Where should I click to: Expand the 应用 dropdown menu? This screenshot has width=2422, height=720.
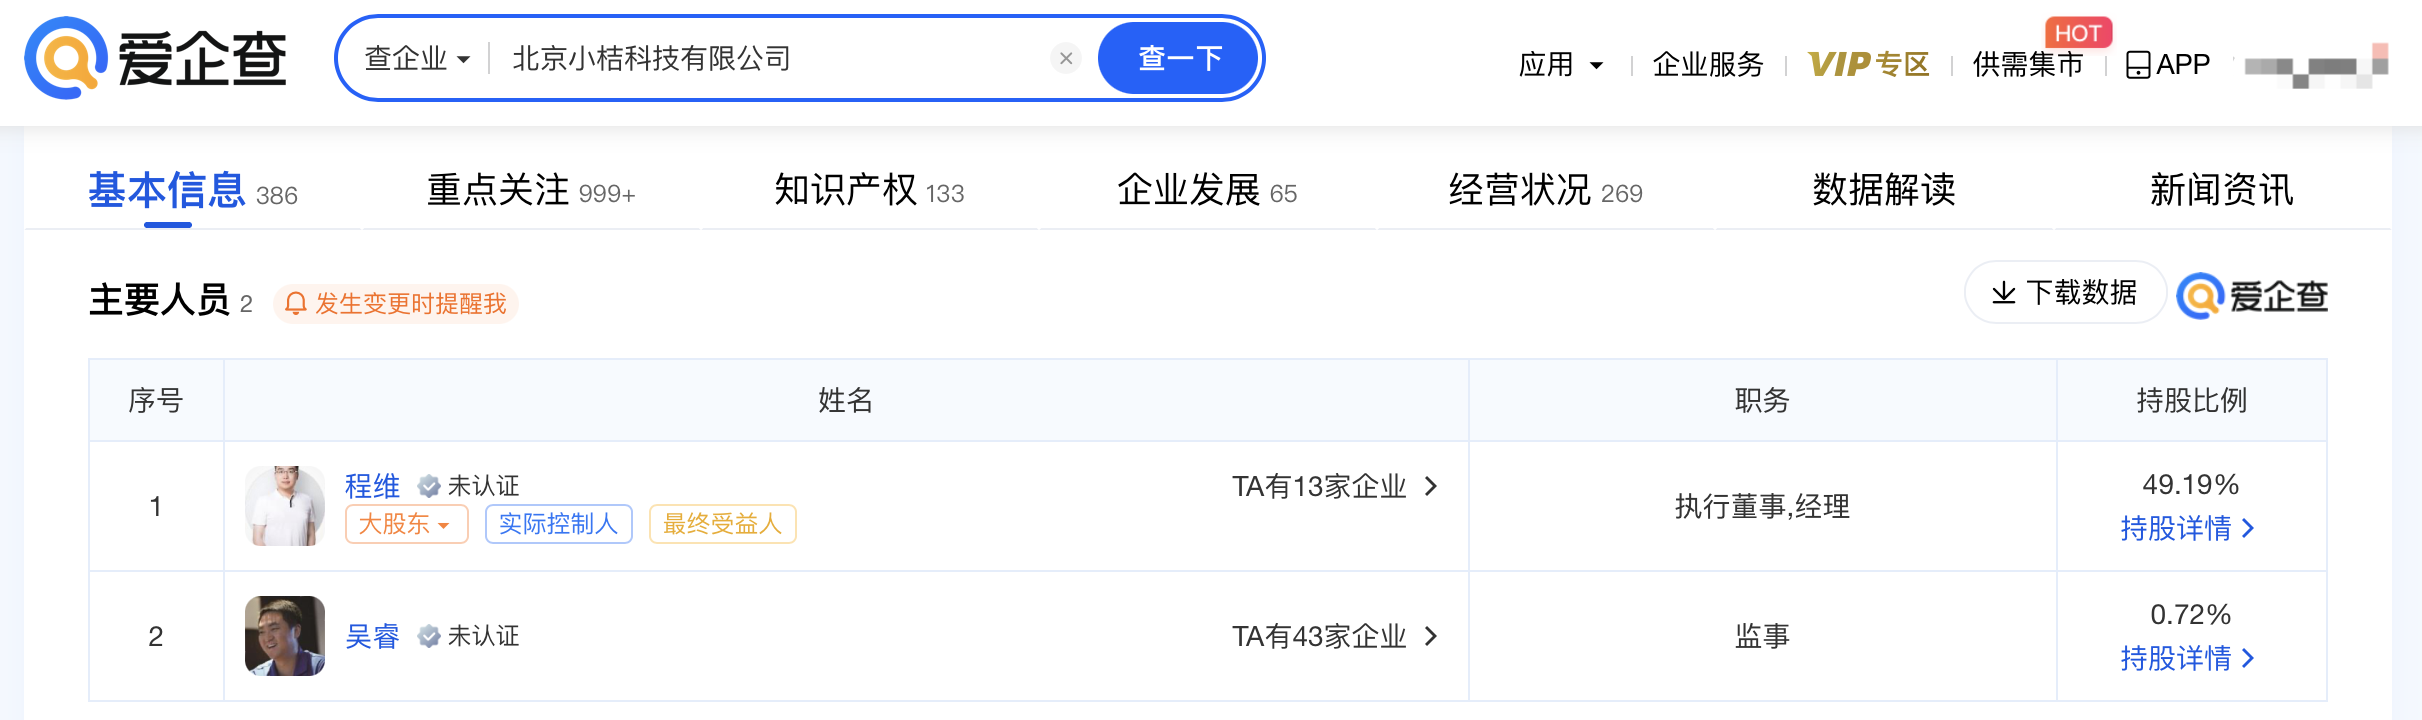pyautogui.click(x=1561, y=65)
